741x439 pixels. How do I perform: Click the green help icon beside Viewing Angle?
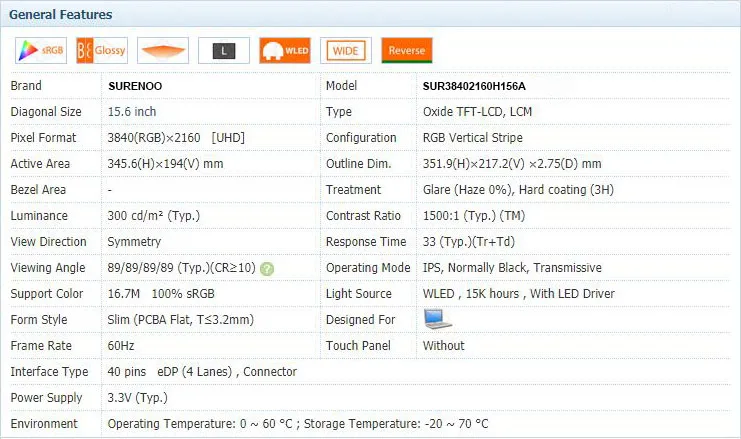(x=267, y=269)
